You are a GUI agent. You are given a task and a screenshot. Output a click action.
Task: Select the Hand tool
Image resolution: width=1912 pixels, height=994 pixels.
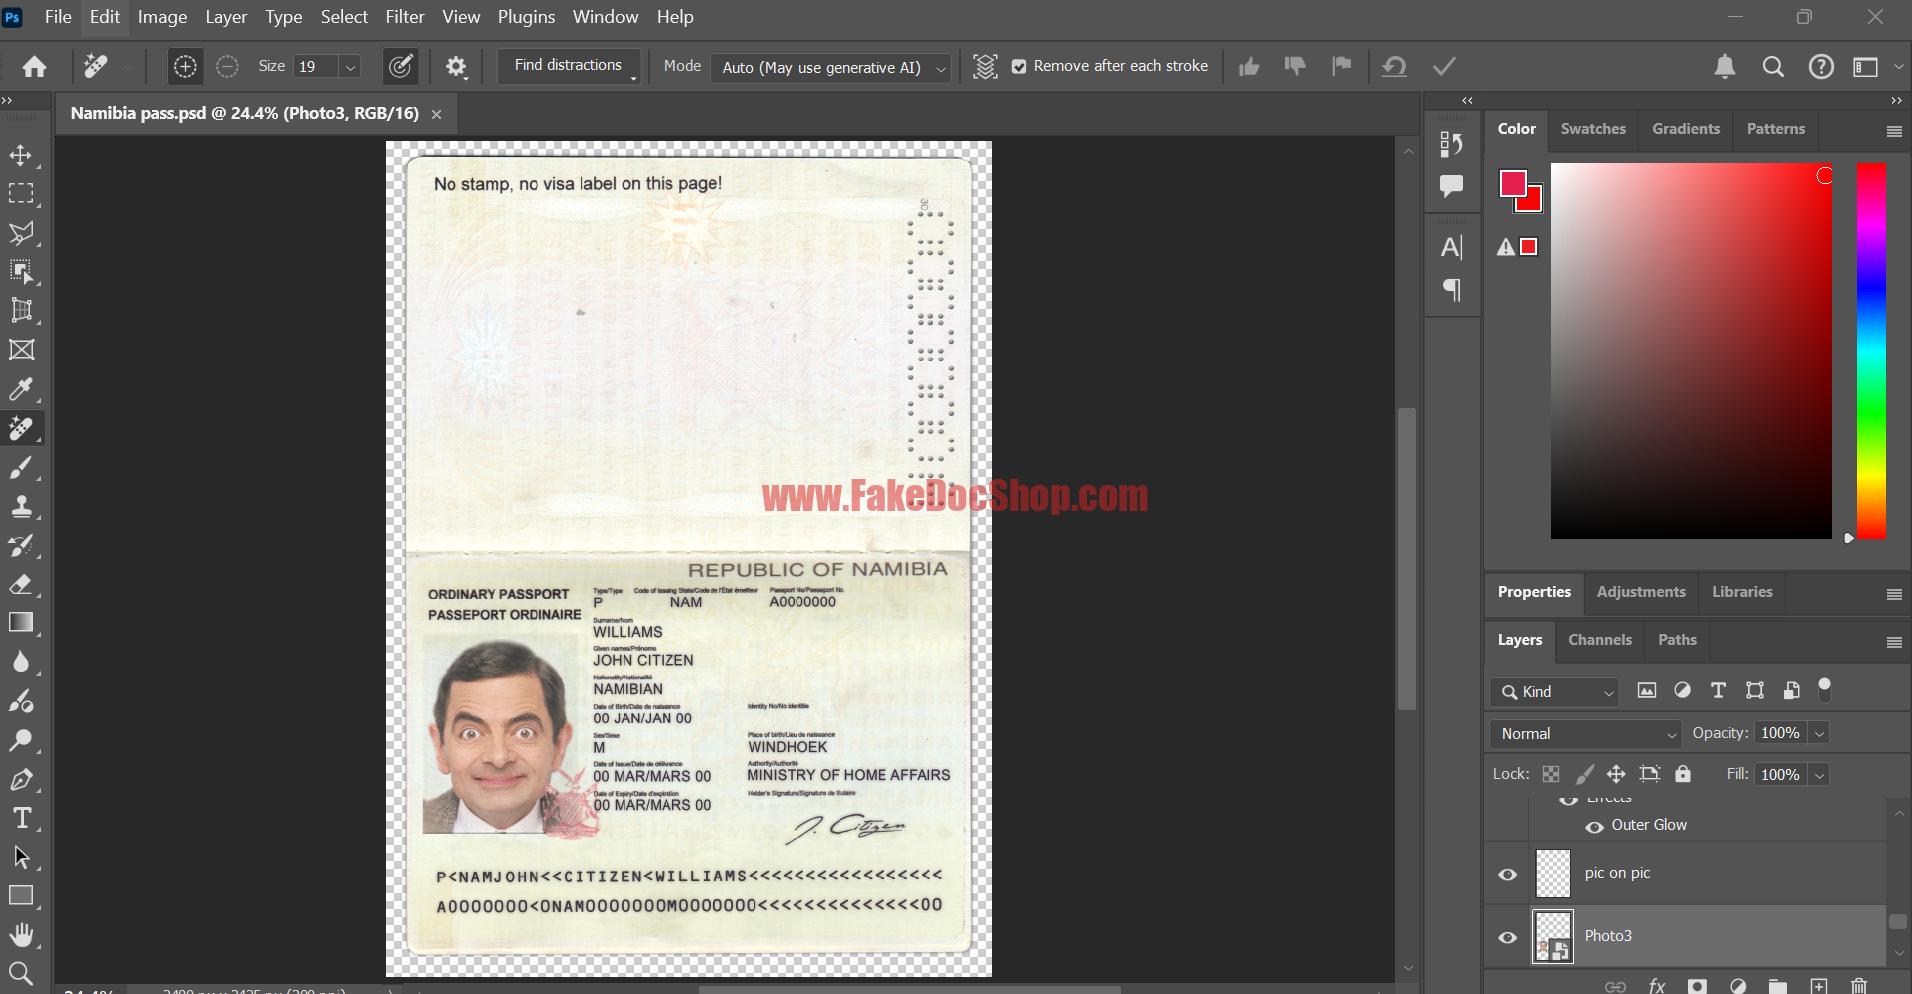[x=21, y=935]
